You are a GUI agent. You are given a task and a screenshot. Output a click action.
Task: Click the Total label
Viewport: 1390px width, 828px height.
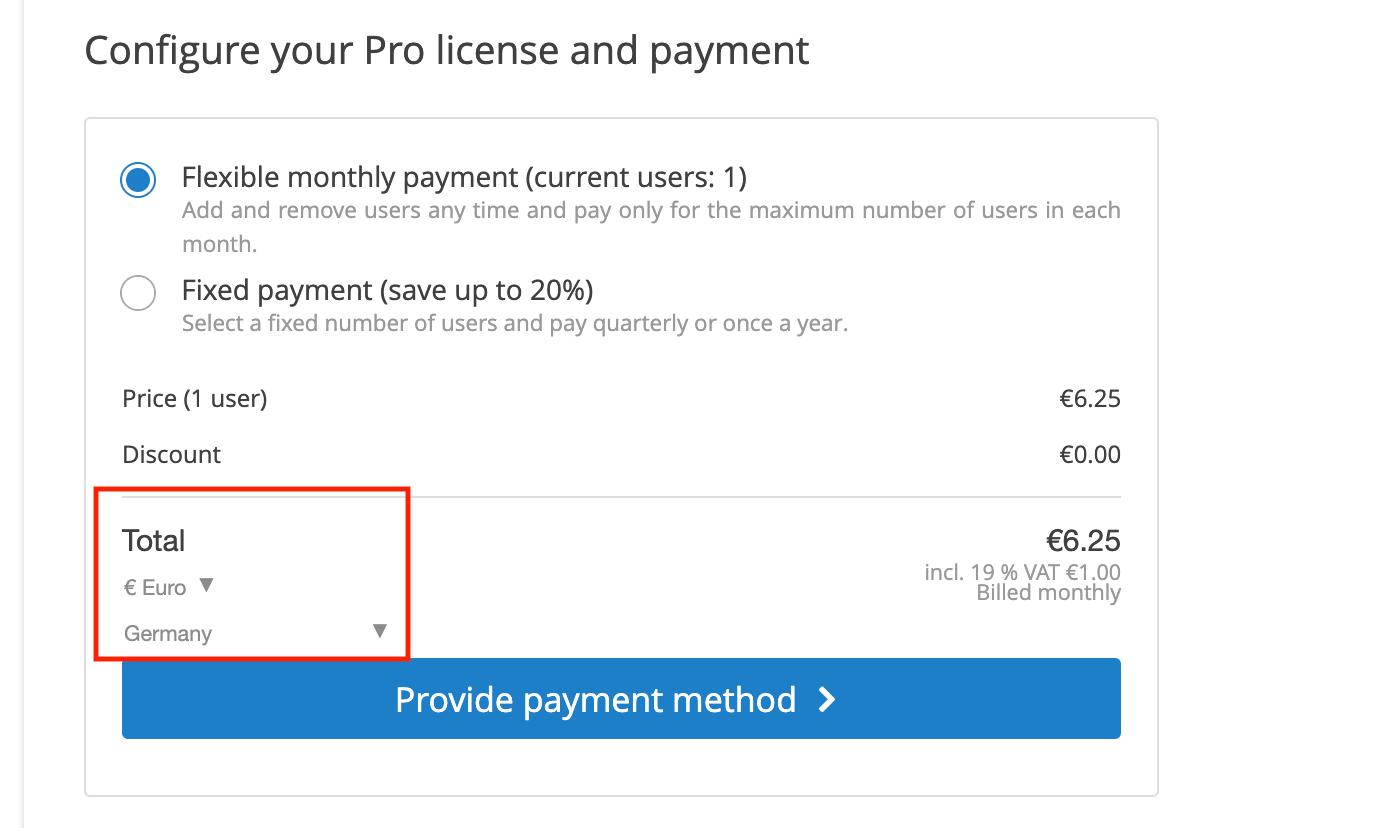pos(153,540)
